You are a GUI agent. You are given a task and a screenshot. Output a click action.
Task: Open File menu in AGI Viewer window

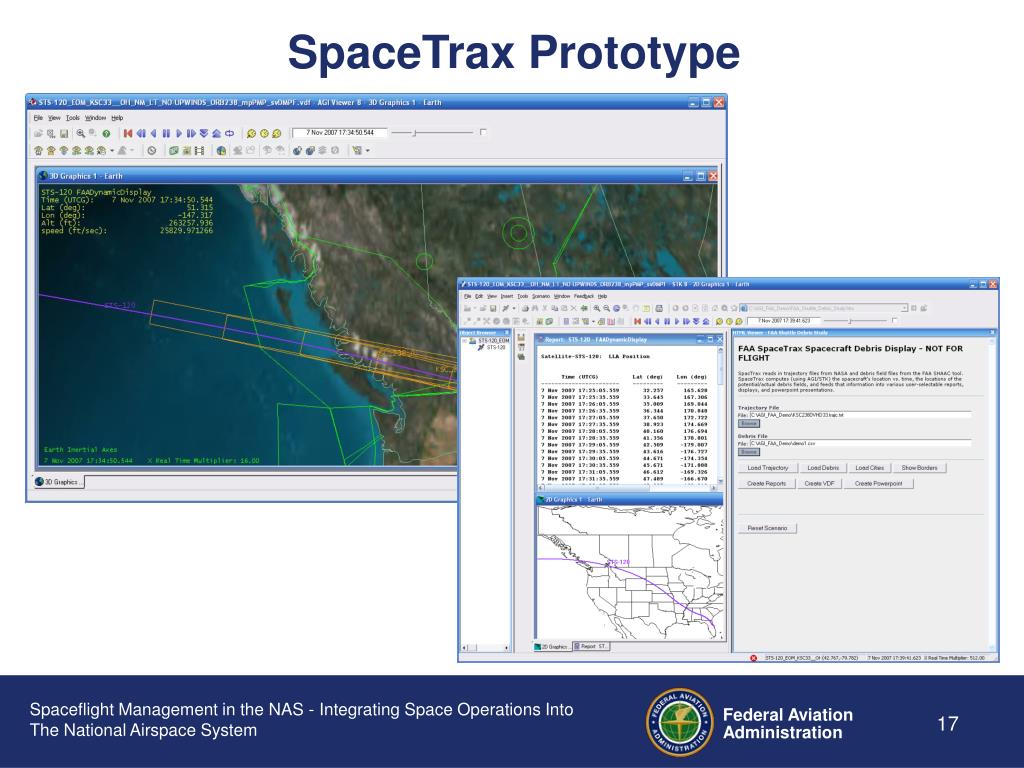pos(38,118)
